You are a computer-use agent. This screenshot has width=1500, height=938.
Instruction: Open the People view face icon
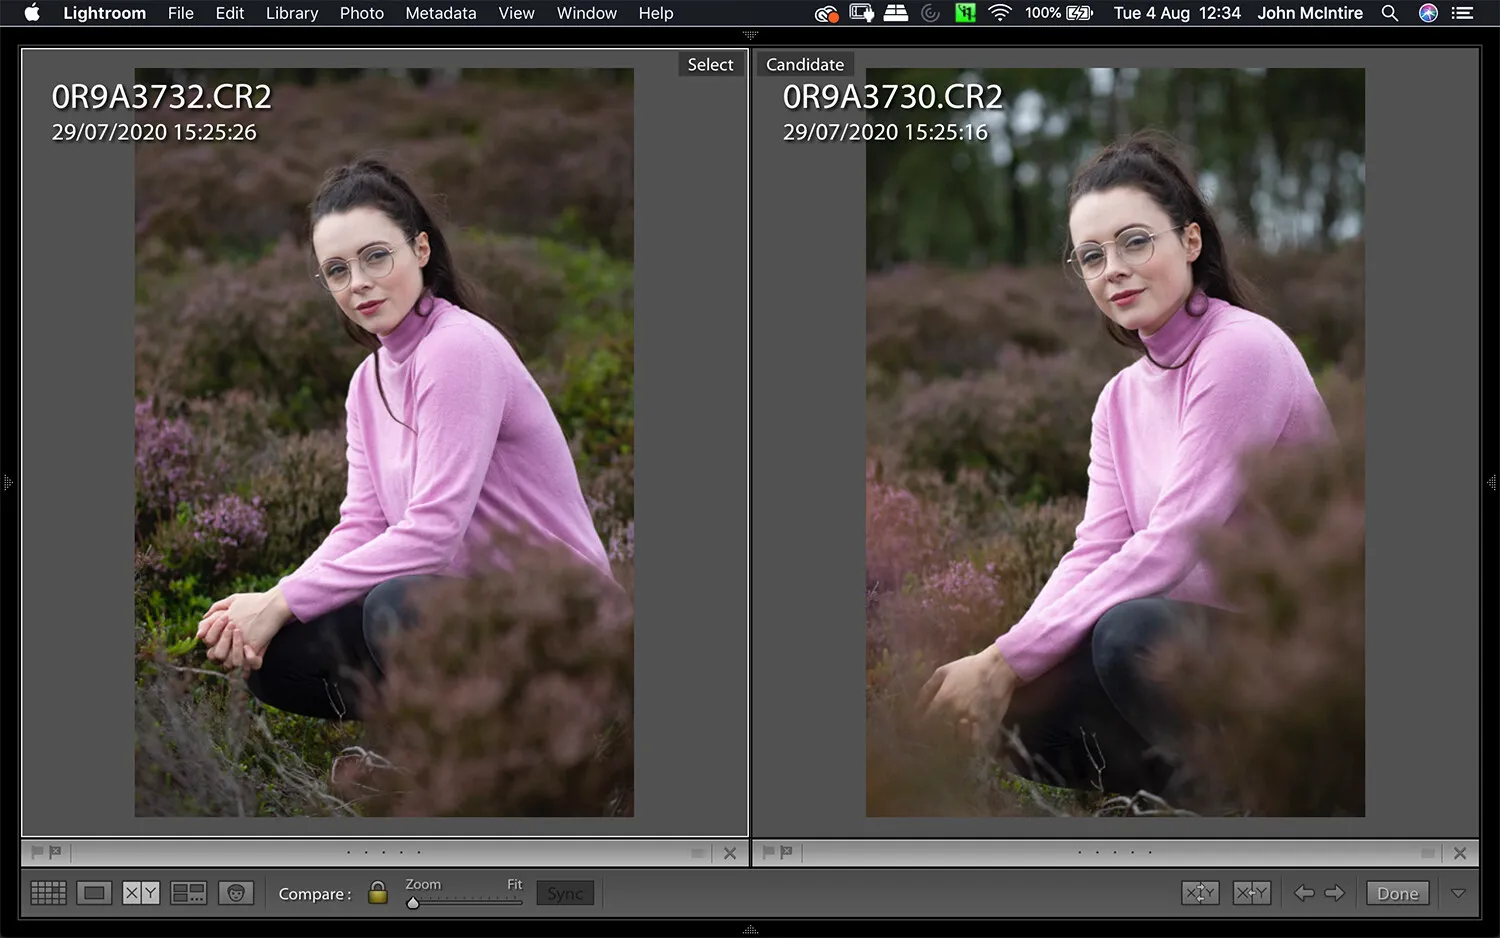click(x=237, y=892)
